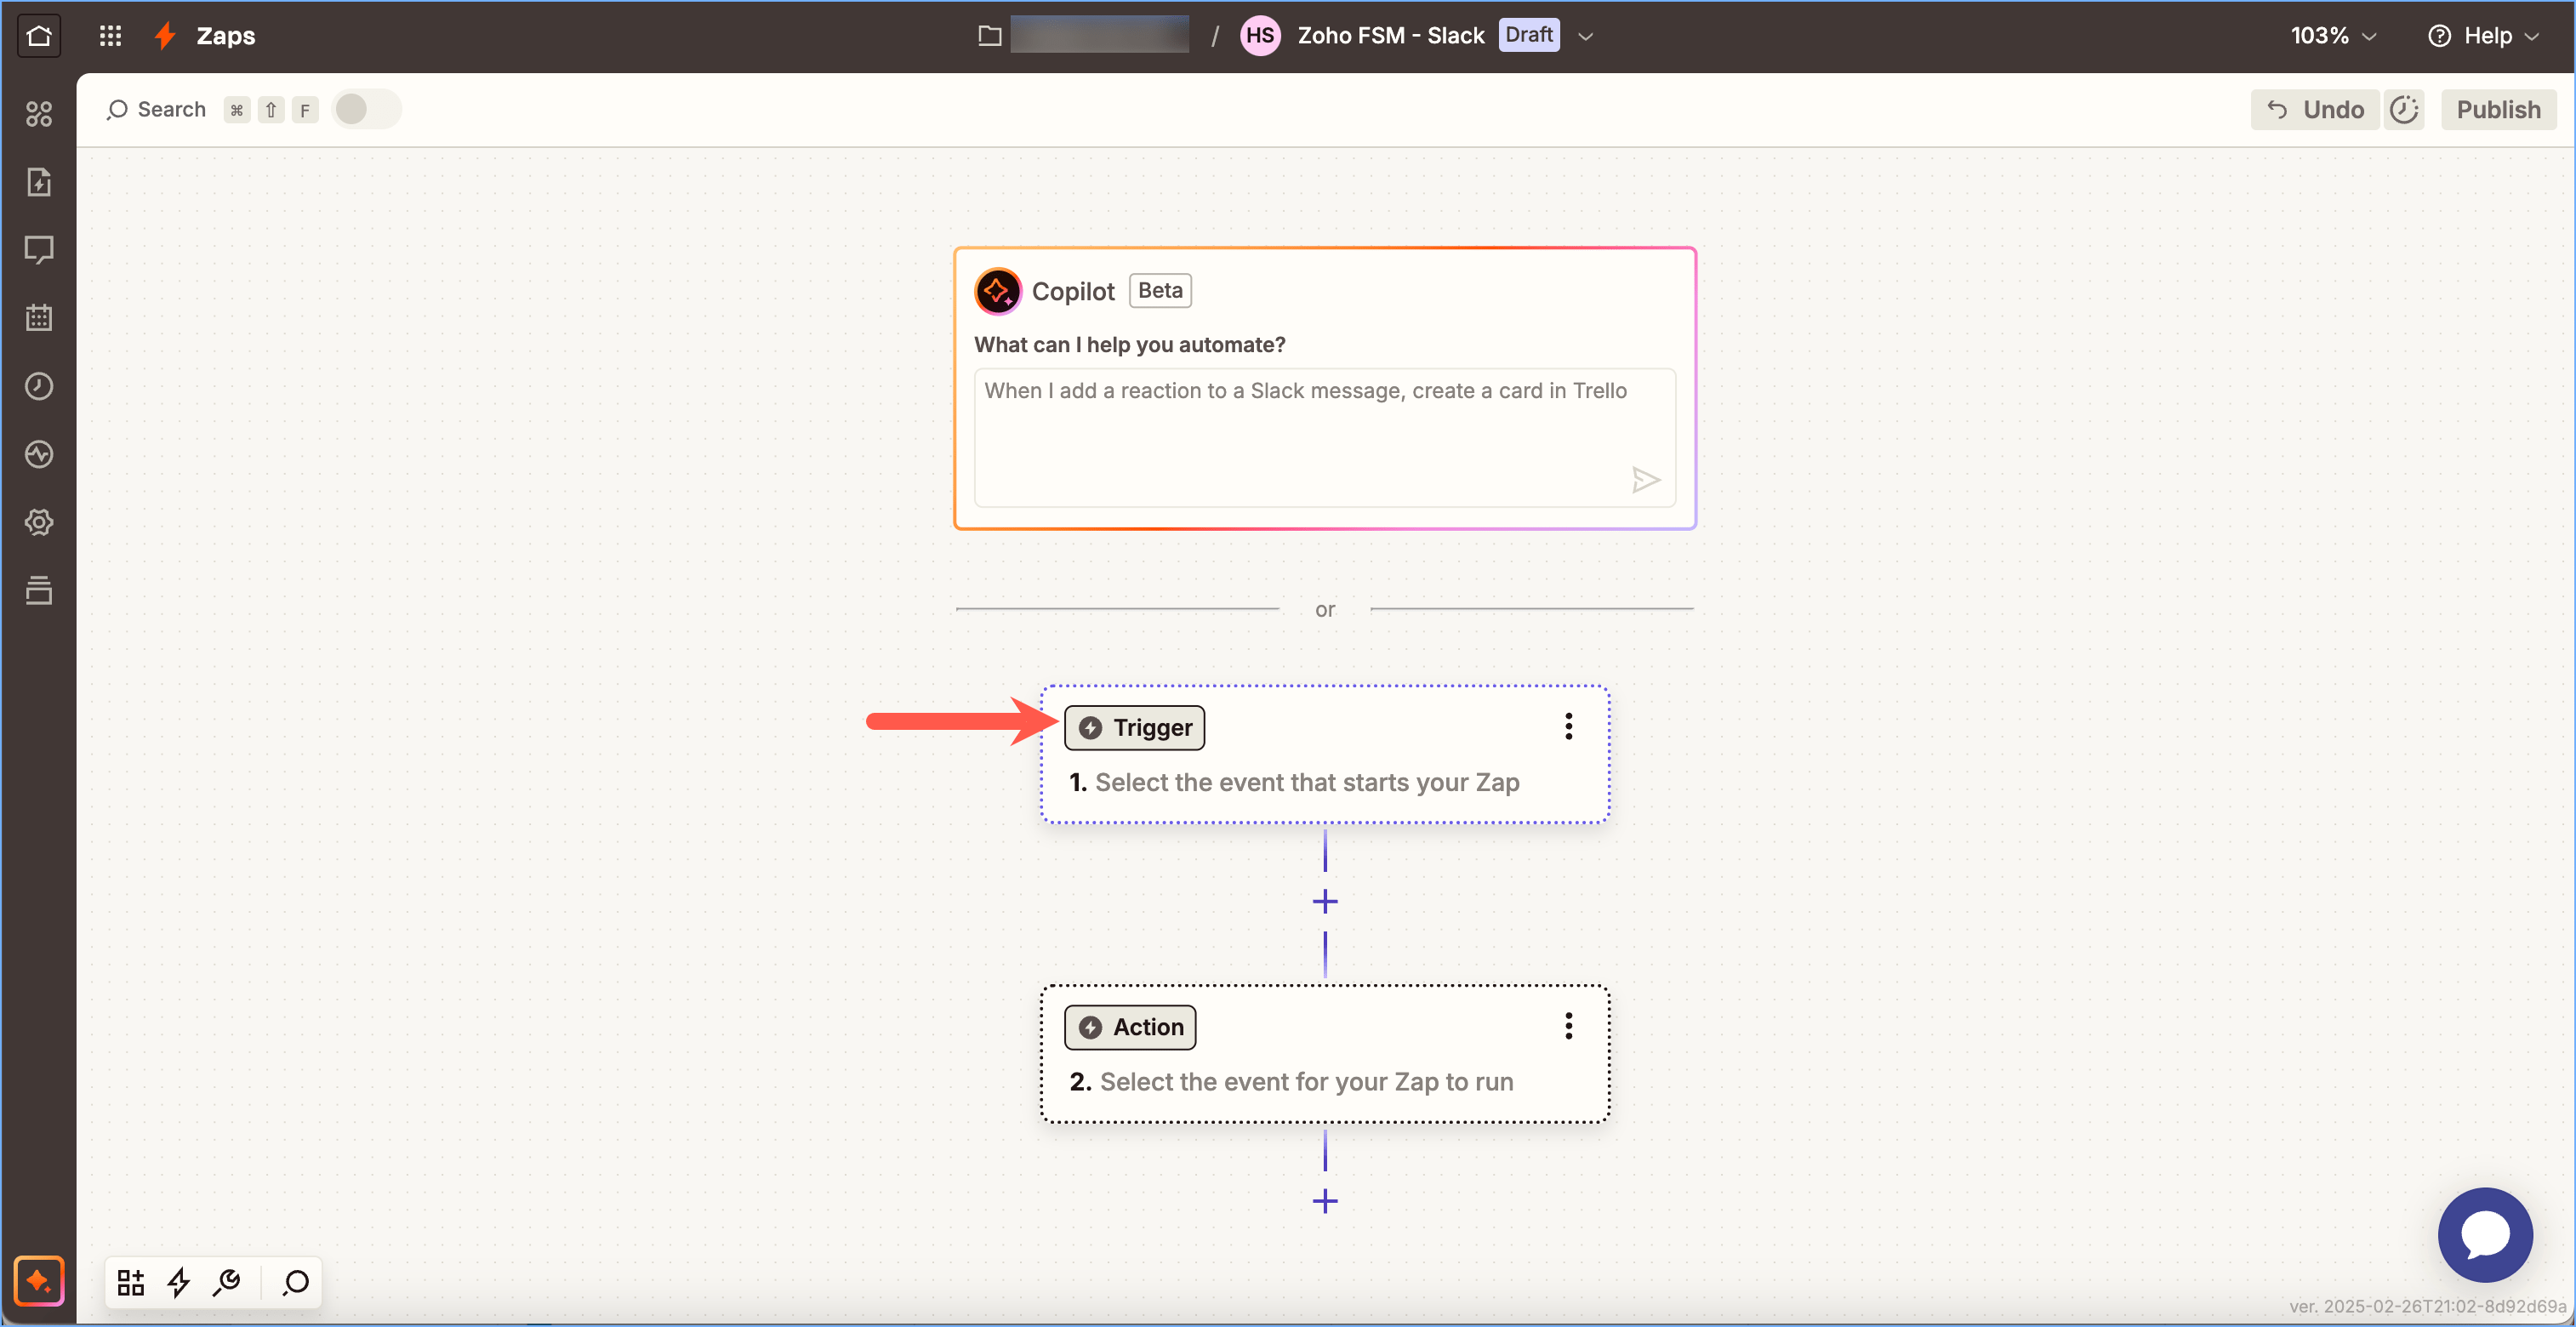The height and width of the screenshot is (1327, 2576).
Task: Click the Undo button
Action: coord(2315,109)
